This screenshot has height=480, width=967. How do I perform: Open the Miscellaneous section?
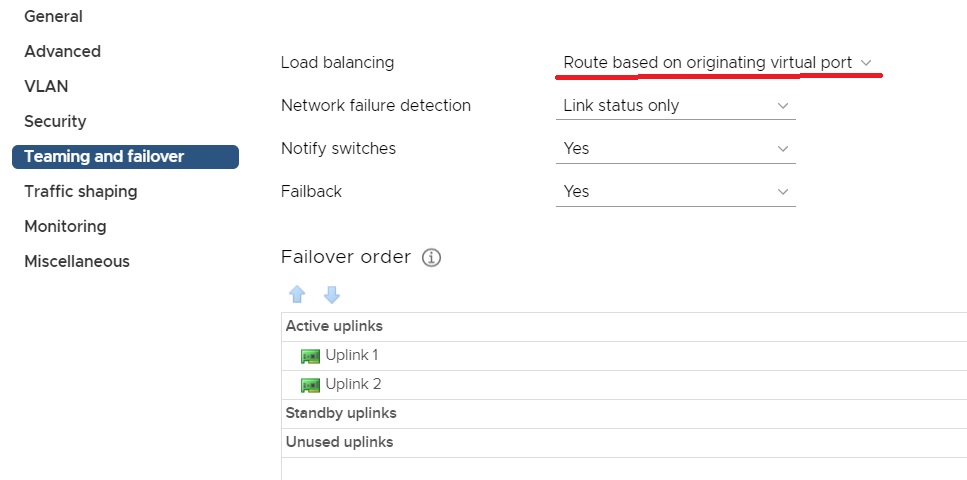[x=77, y=262]
